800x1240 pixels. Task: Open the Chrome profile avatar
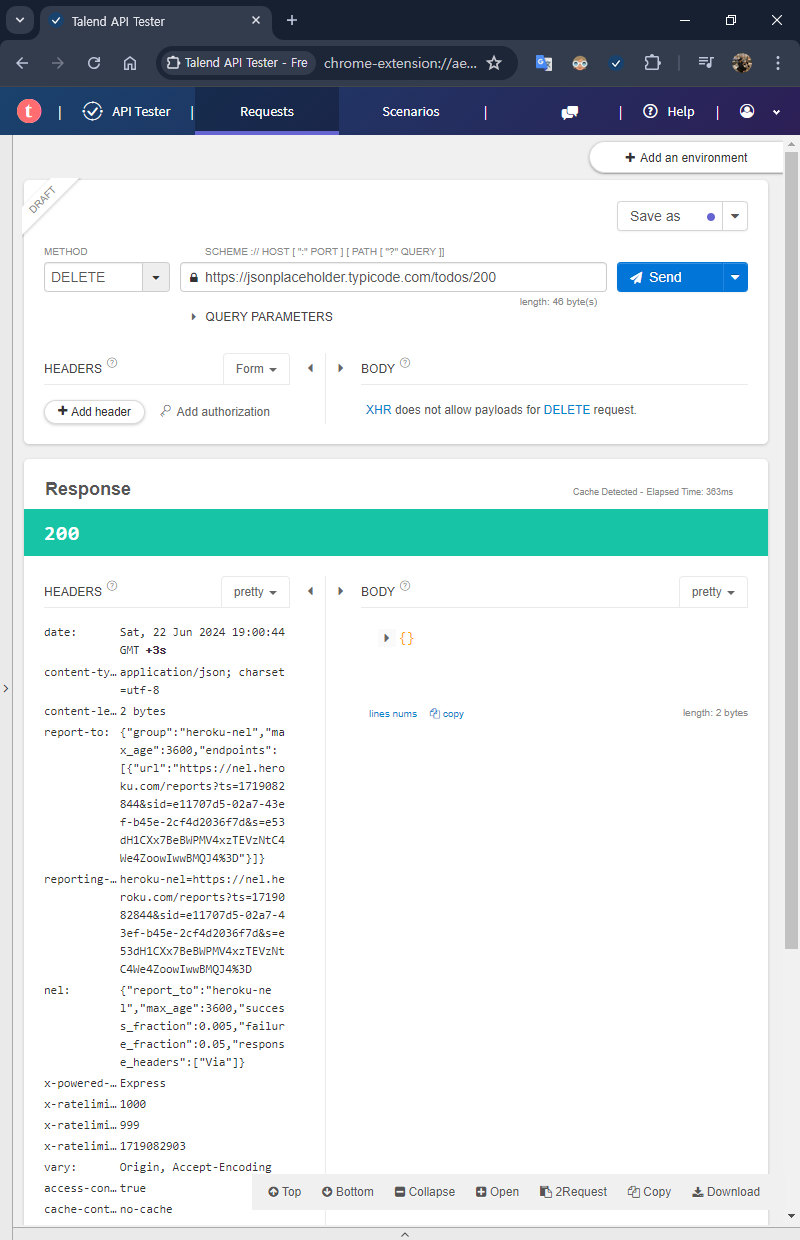coord(742,63)
